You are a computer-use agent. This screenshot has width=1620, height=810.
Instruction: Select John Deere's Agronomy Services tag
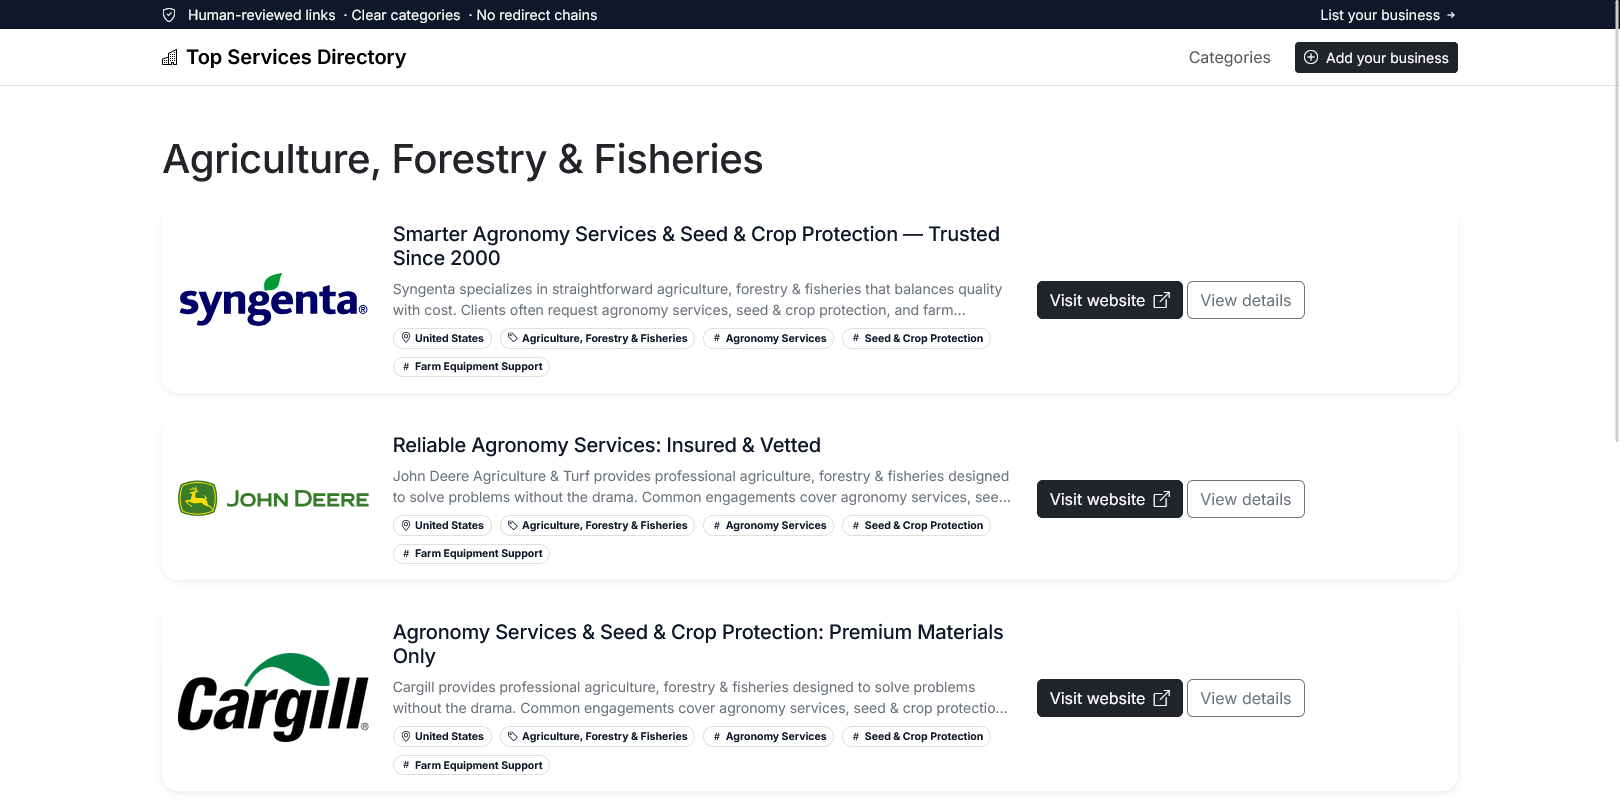pyautogui.click(x=768, y=525)
